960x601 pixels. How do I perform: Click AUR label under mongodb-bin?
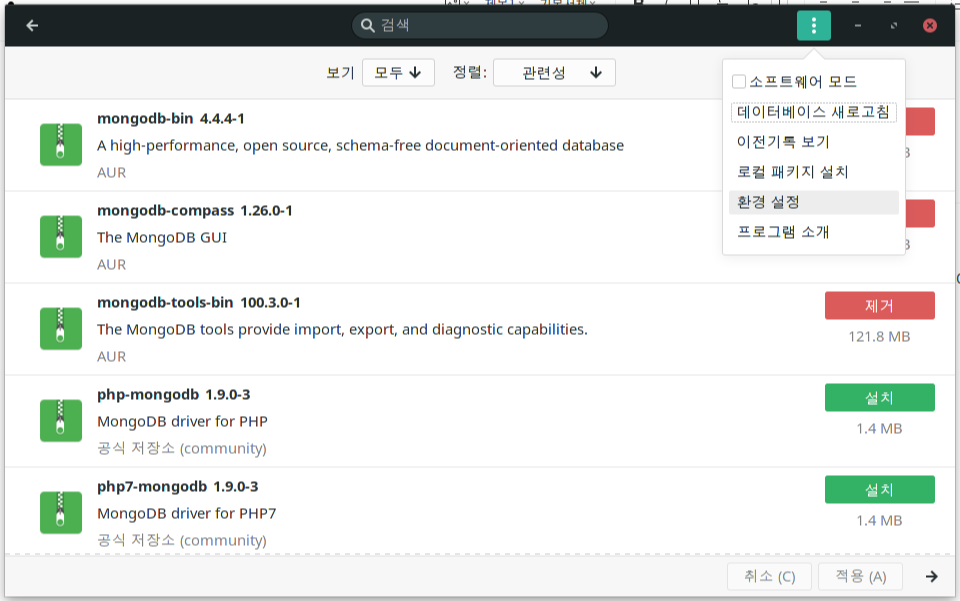[x=111, y=173]
